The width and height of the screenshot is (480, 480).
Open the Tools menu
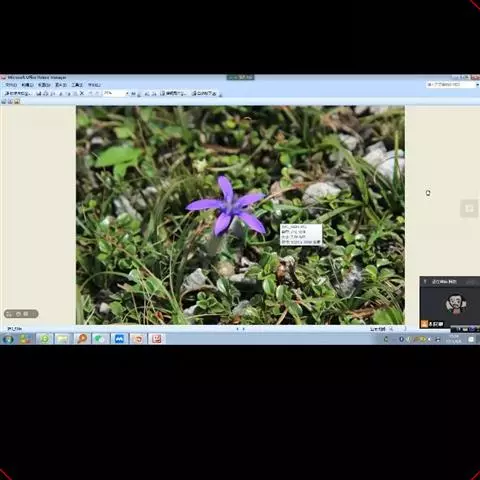coord(77,85)
